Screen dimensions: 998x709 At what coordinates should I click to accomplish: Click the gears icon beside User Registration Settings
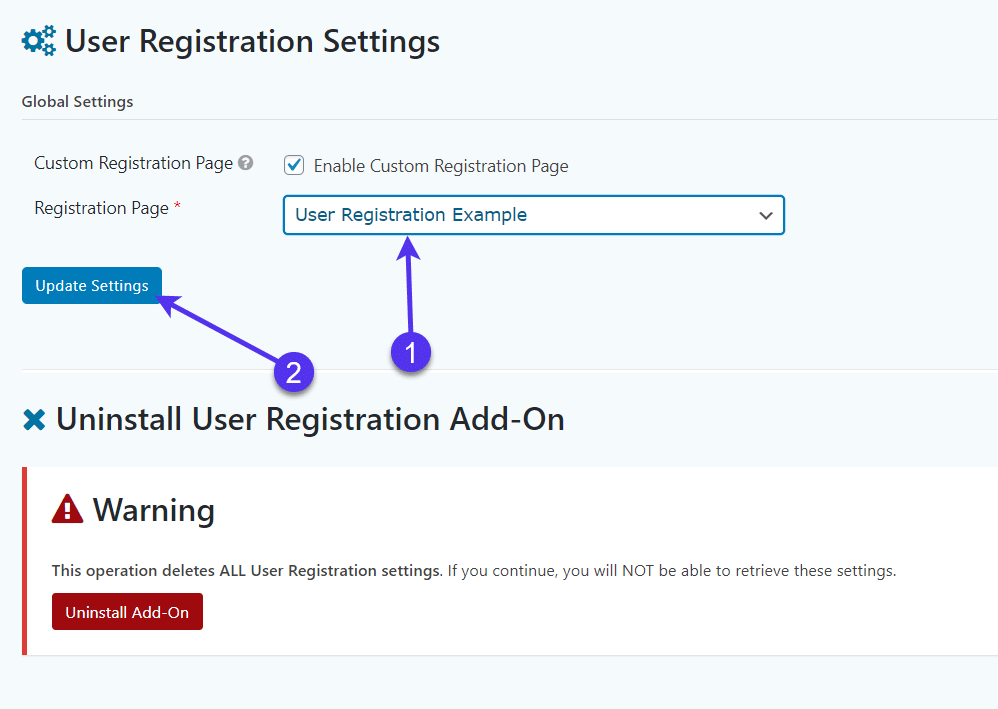36,41
